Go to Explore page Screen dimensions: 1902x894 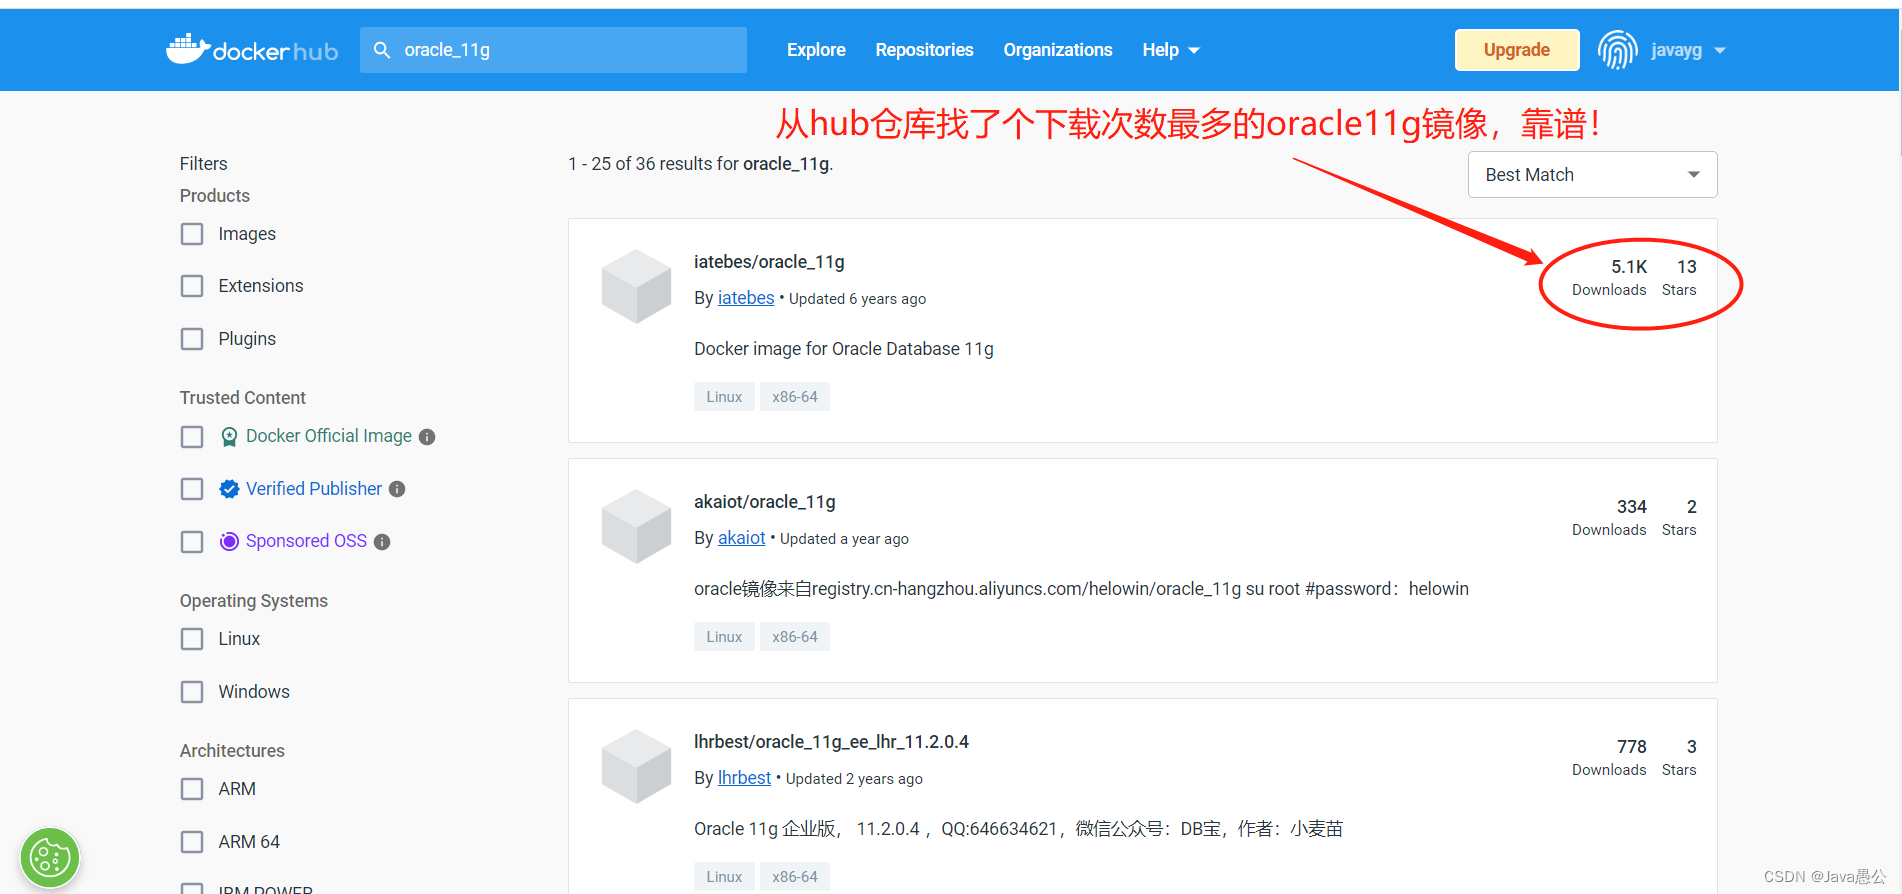point(816,50)
